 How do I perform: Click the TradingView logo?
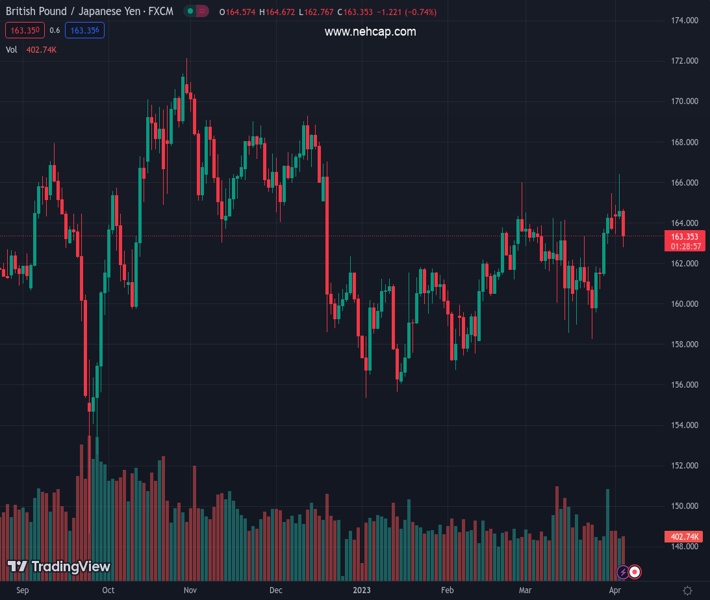pyautogui.click(x=59, y=567)
